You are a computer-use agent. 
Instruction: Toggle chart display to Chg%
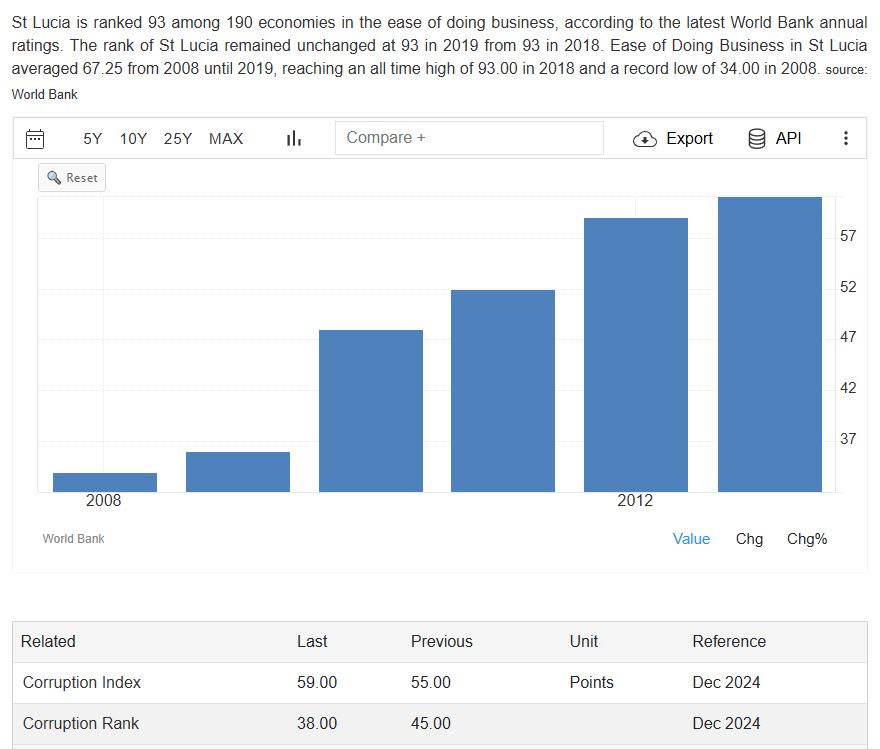[x=807, y=539]
